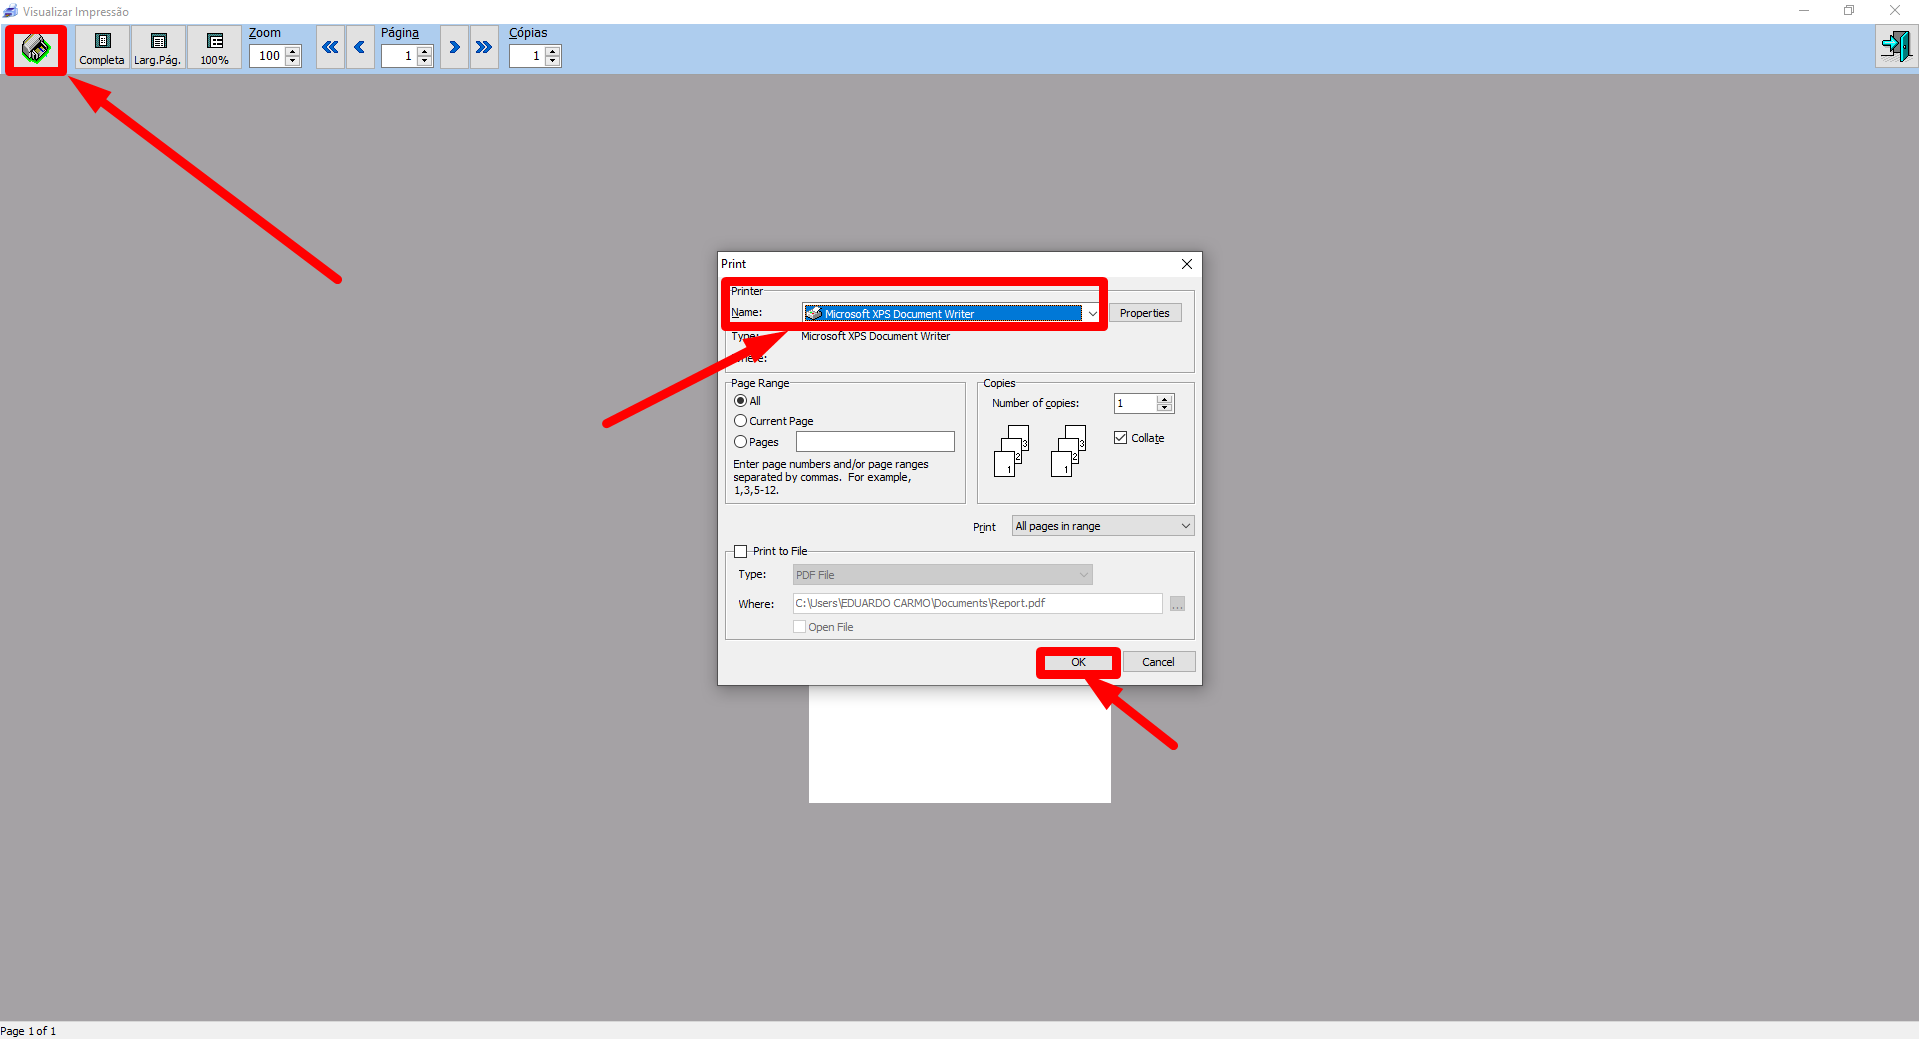1919x1039 pixels.
Task: Uncheck the Collate checkbox
Action: click(x=1121, y=438)
